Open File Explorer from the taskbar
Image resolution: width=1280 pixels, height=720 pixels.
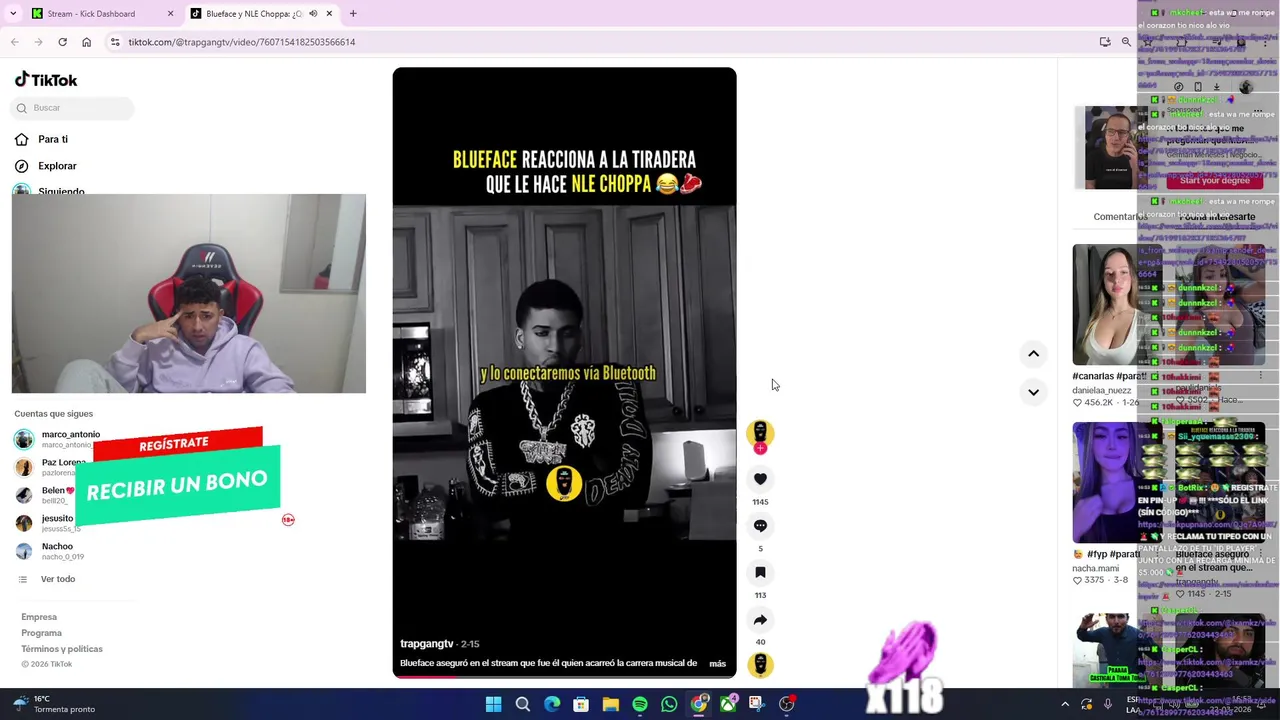pyautogui.click(x=611, y=704)
